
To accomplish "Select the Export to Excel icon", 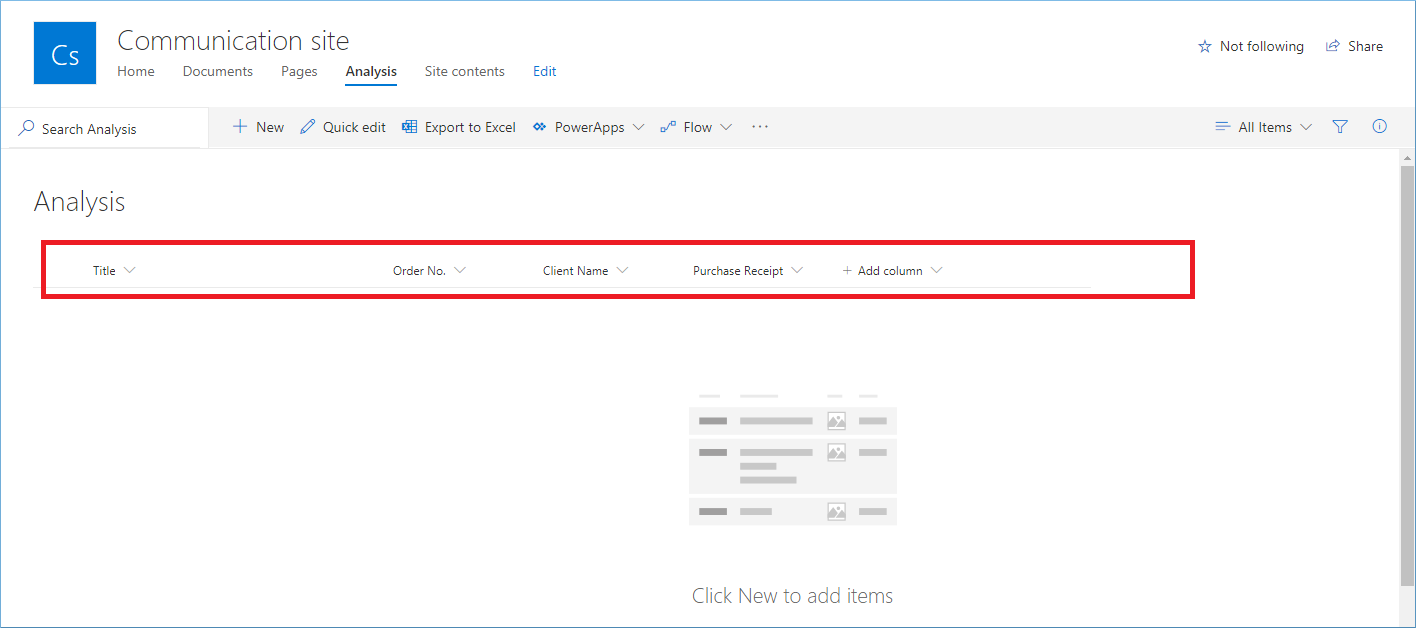I will pyautogui.click(x=409, y=127).
